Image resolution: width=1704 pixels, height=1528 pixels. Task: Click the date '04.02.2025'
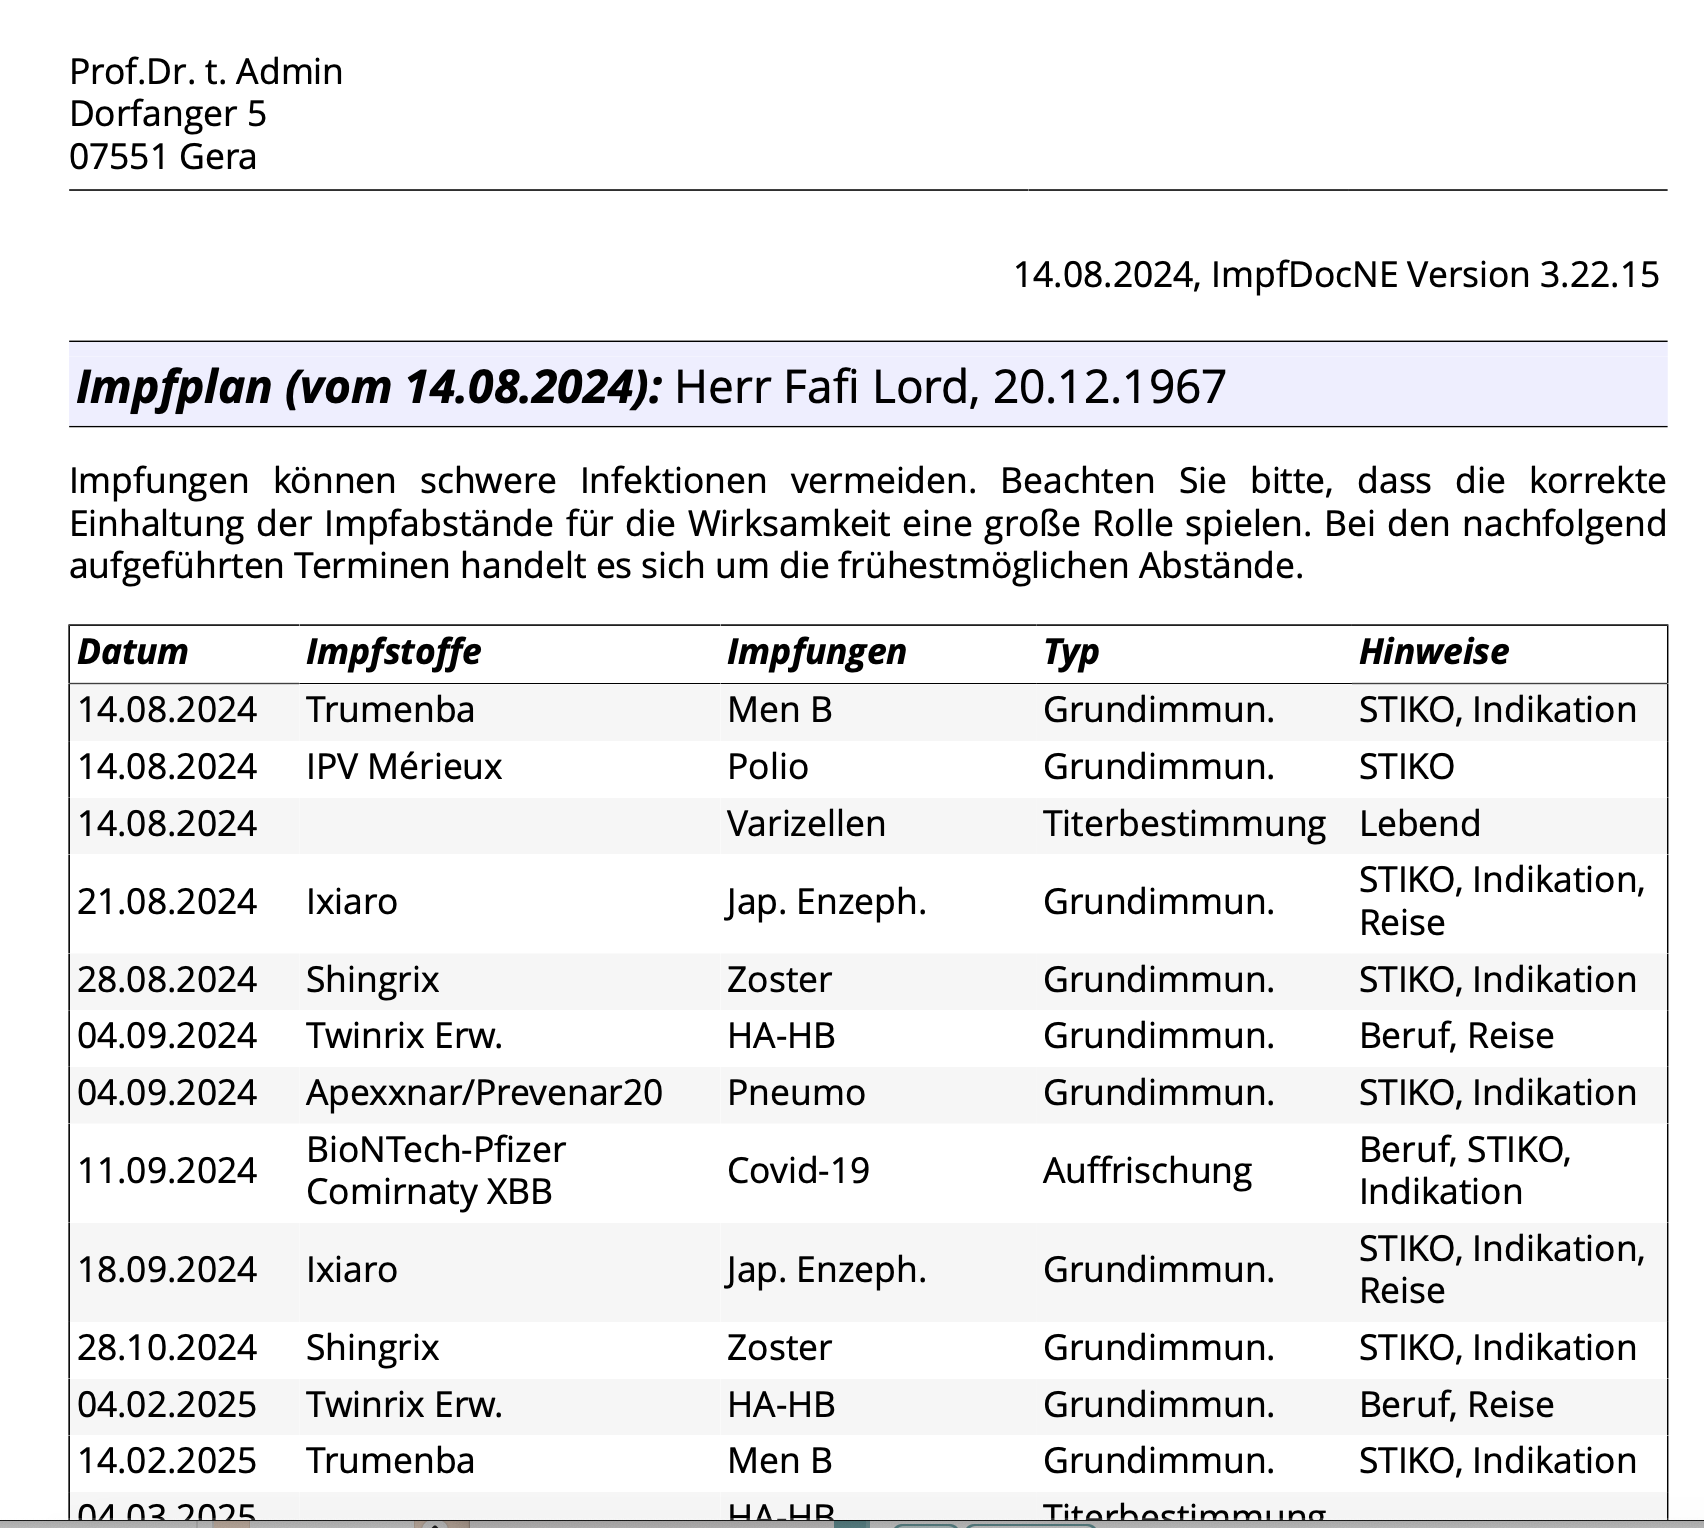pos(167,1405)
